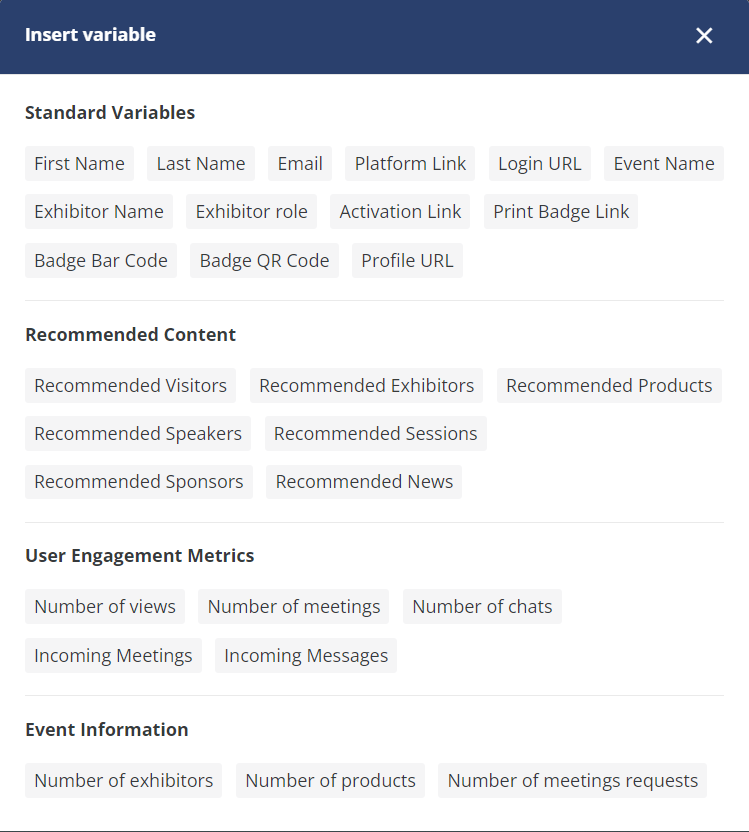Pick the Recommended Sessions variable
The height and width of the screenshot is (832, 749).
(x=375, y=434)
